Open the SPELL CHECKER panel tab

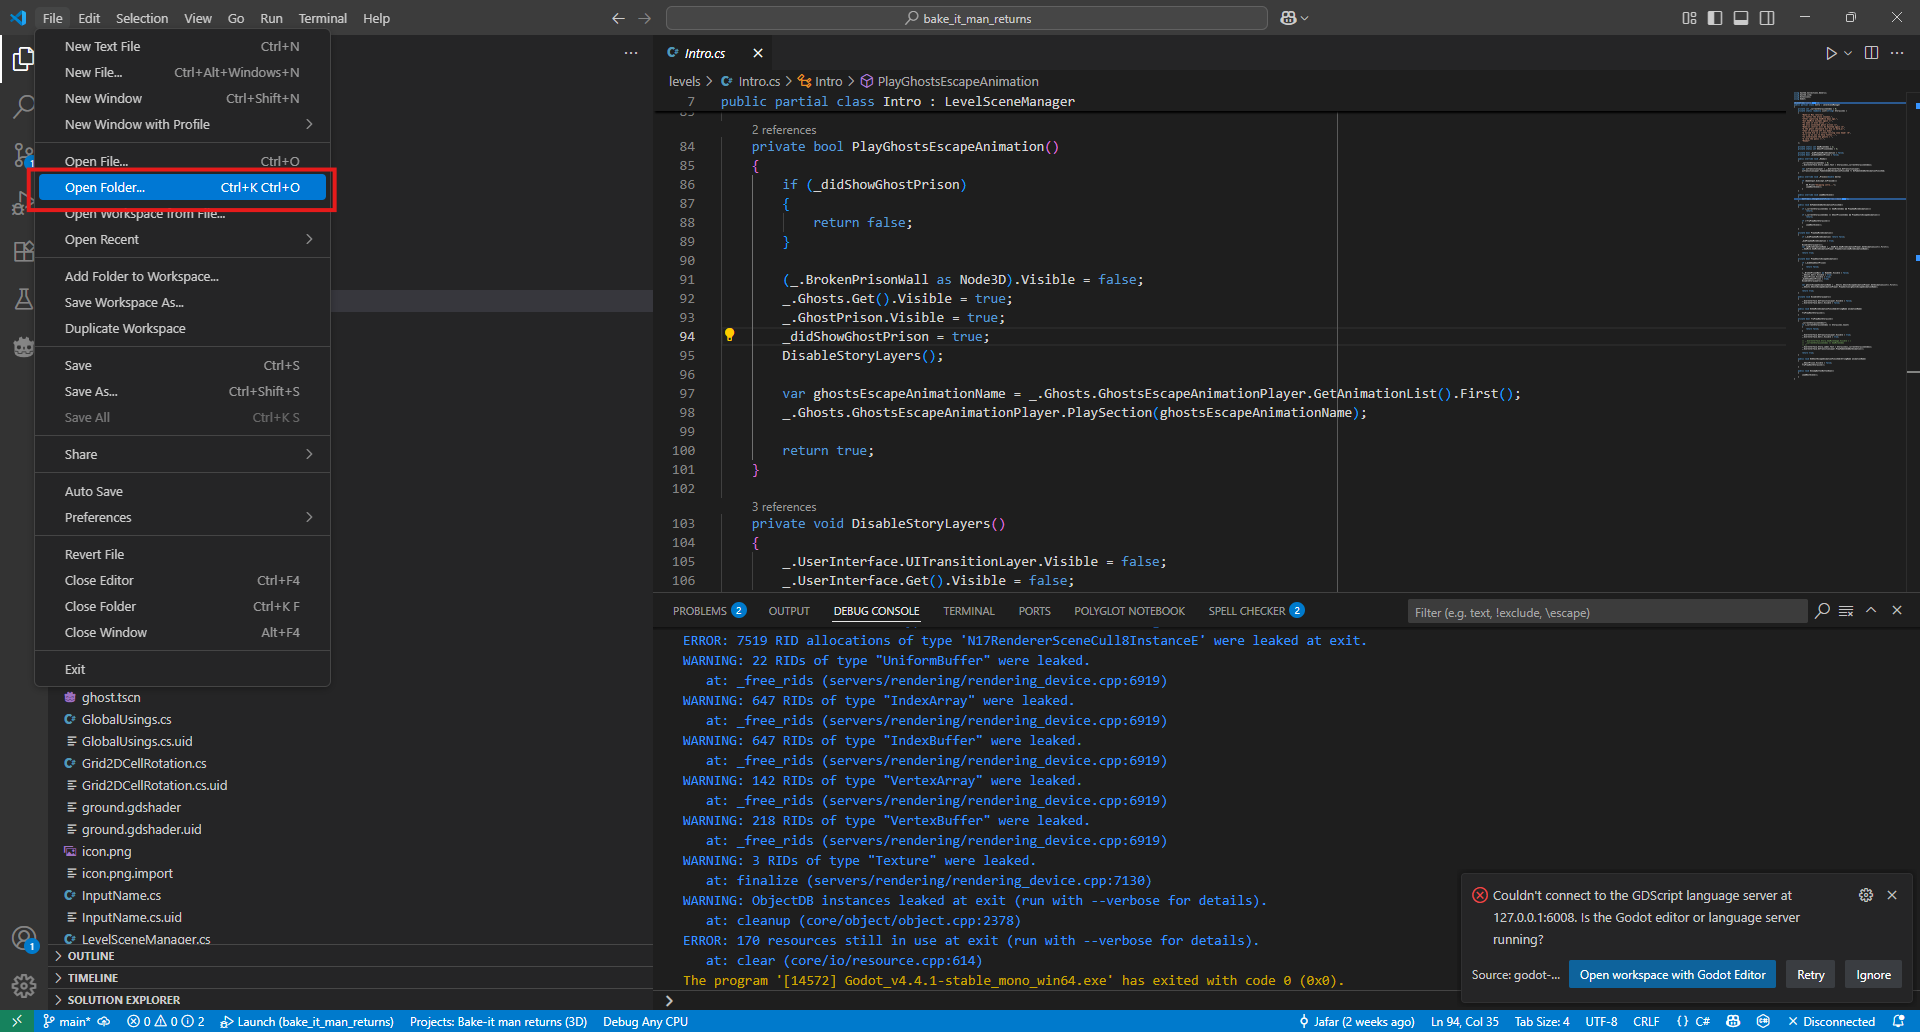1255,611
